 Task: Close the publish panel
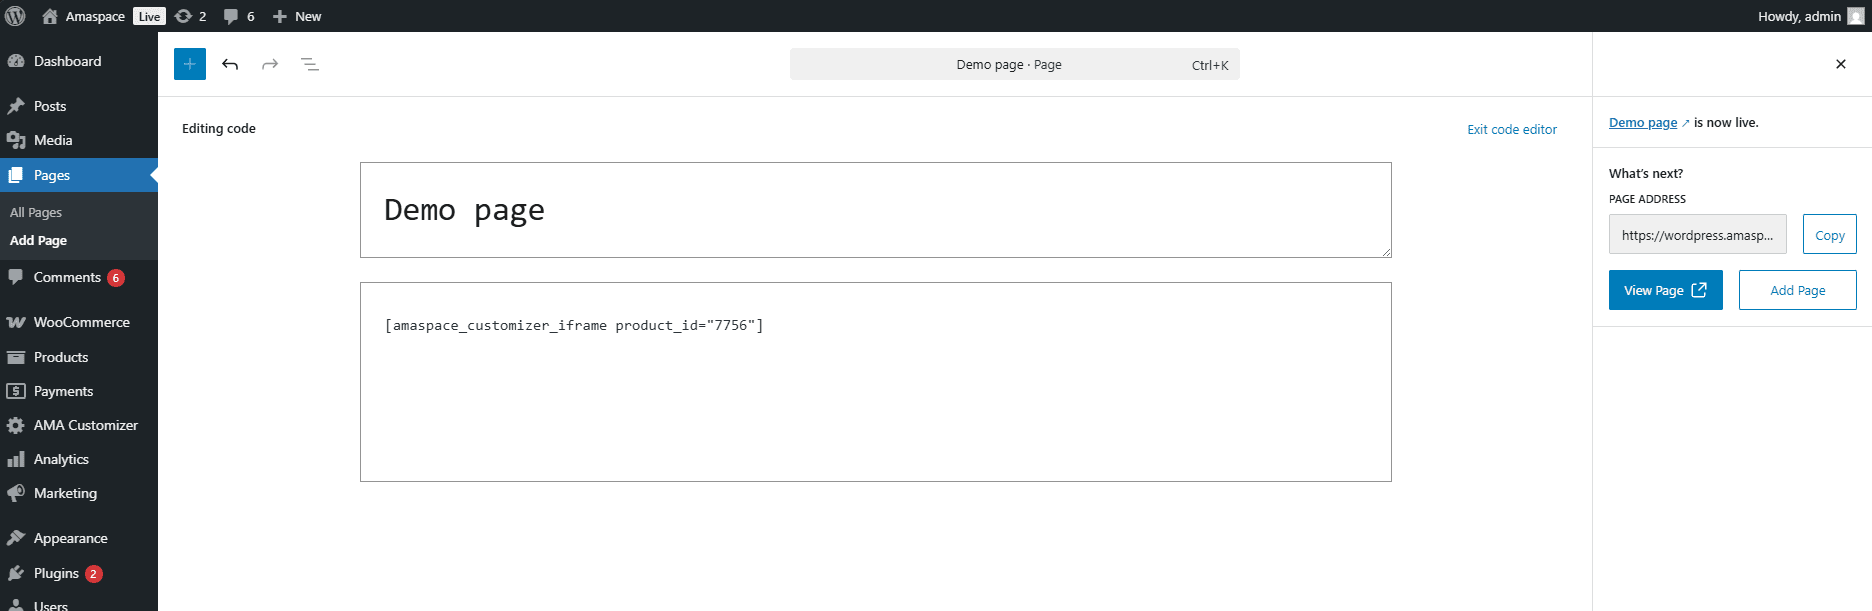point(1840,64)
